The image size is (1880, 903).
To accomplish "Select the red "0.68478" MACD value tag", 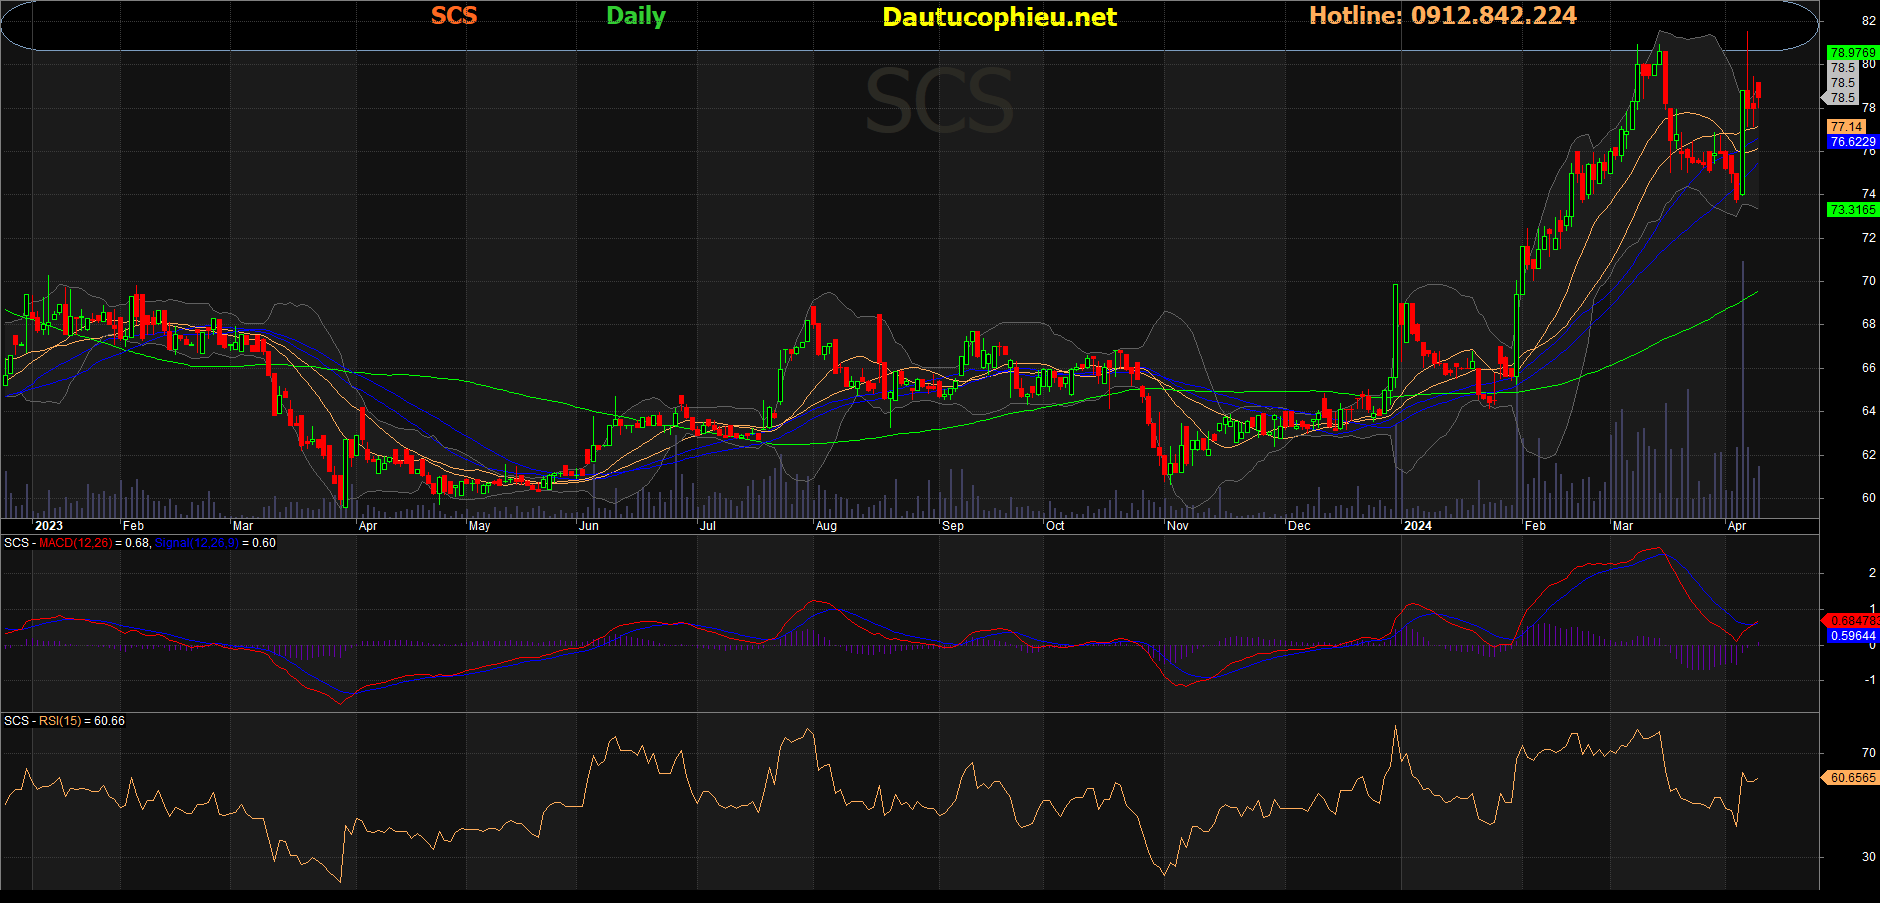I will [1853, 621].
